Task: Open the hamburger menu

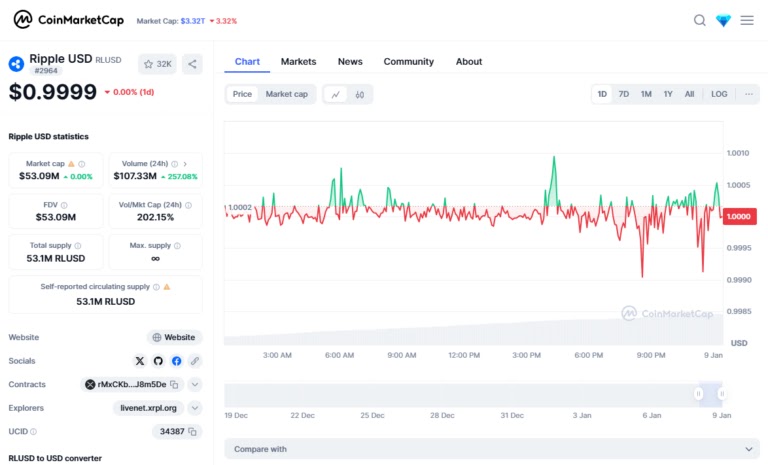Action: coord(746,20)
